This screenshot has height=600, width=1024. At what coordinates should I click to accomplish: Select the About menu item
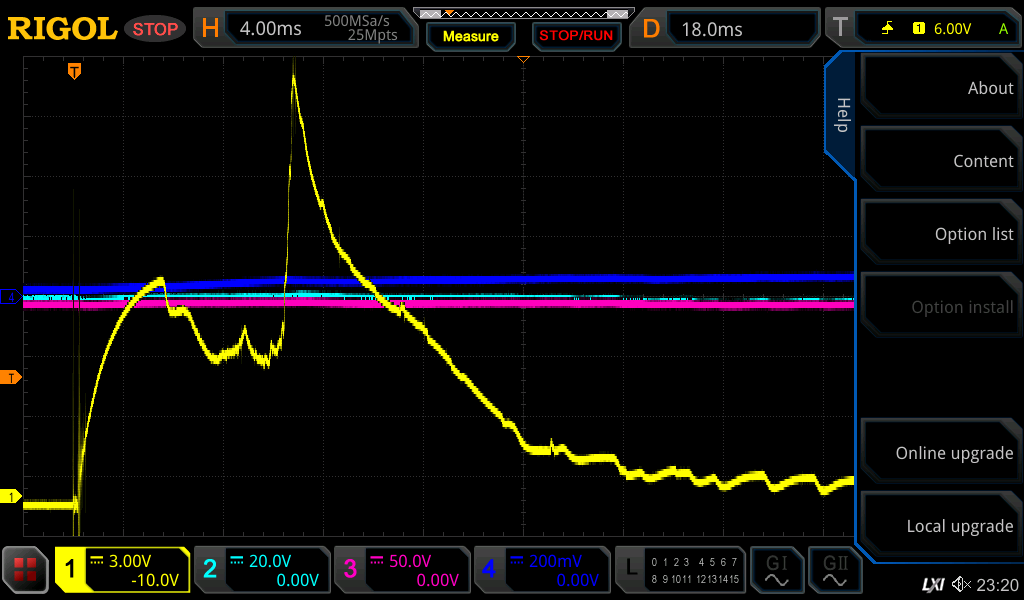coord(939,88)
